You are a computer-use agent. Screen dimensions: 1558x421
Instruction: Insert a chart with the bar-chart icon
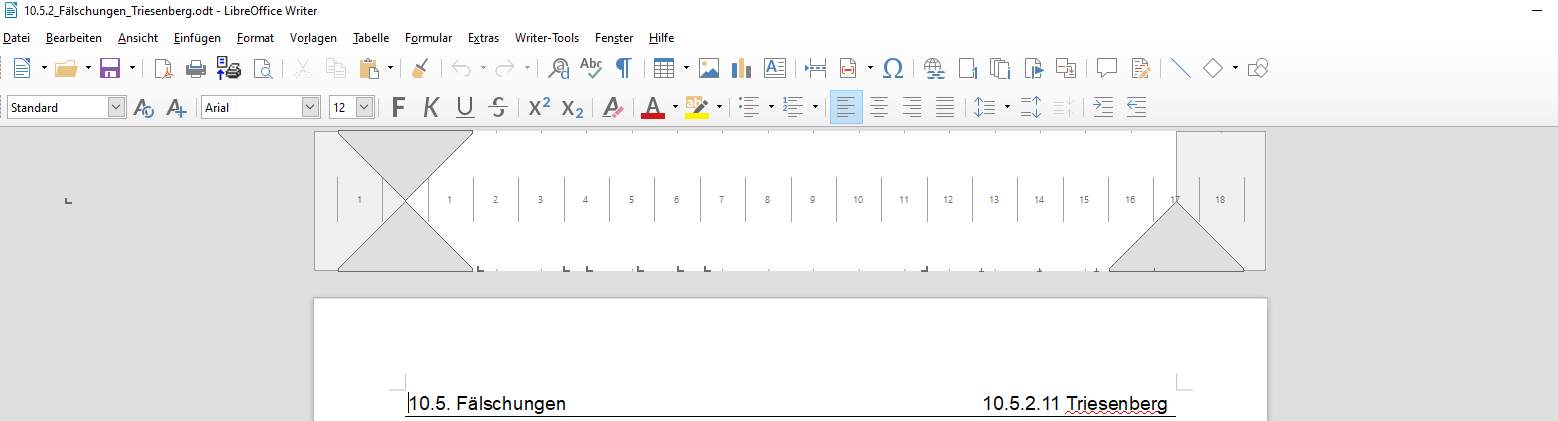[x=741, y=68]
